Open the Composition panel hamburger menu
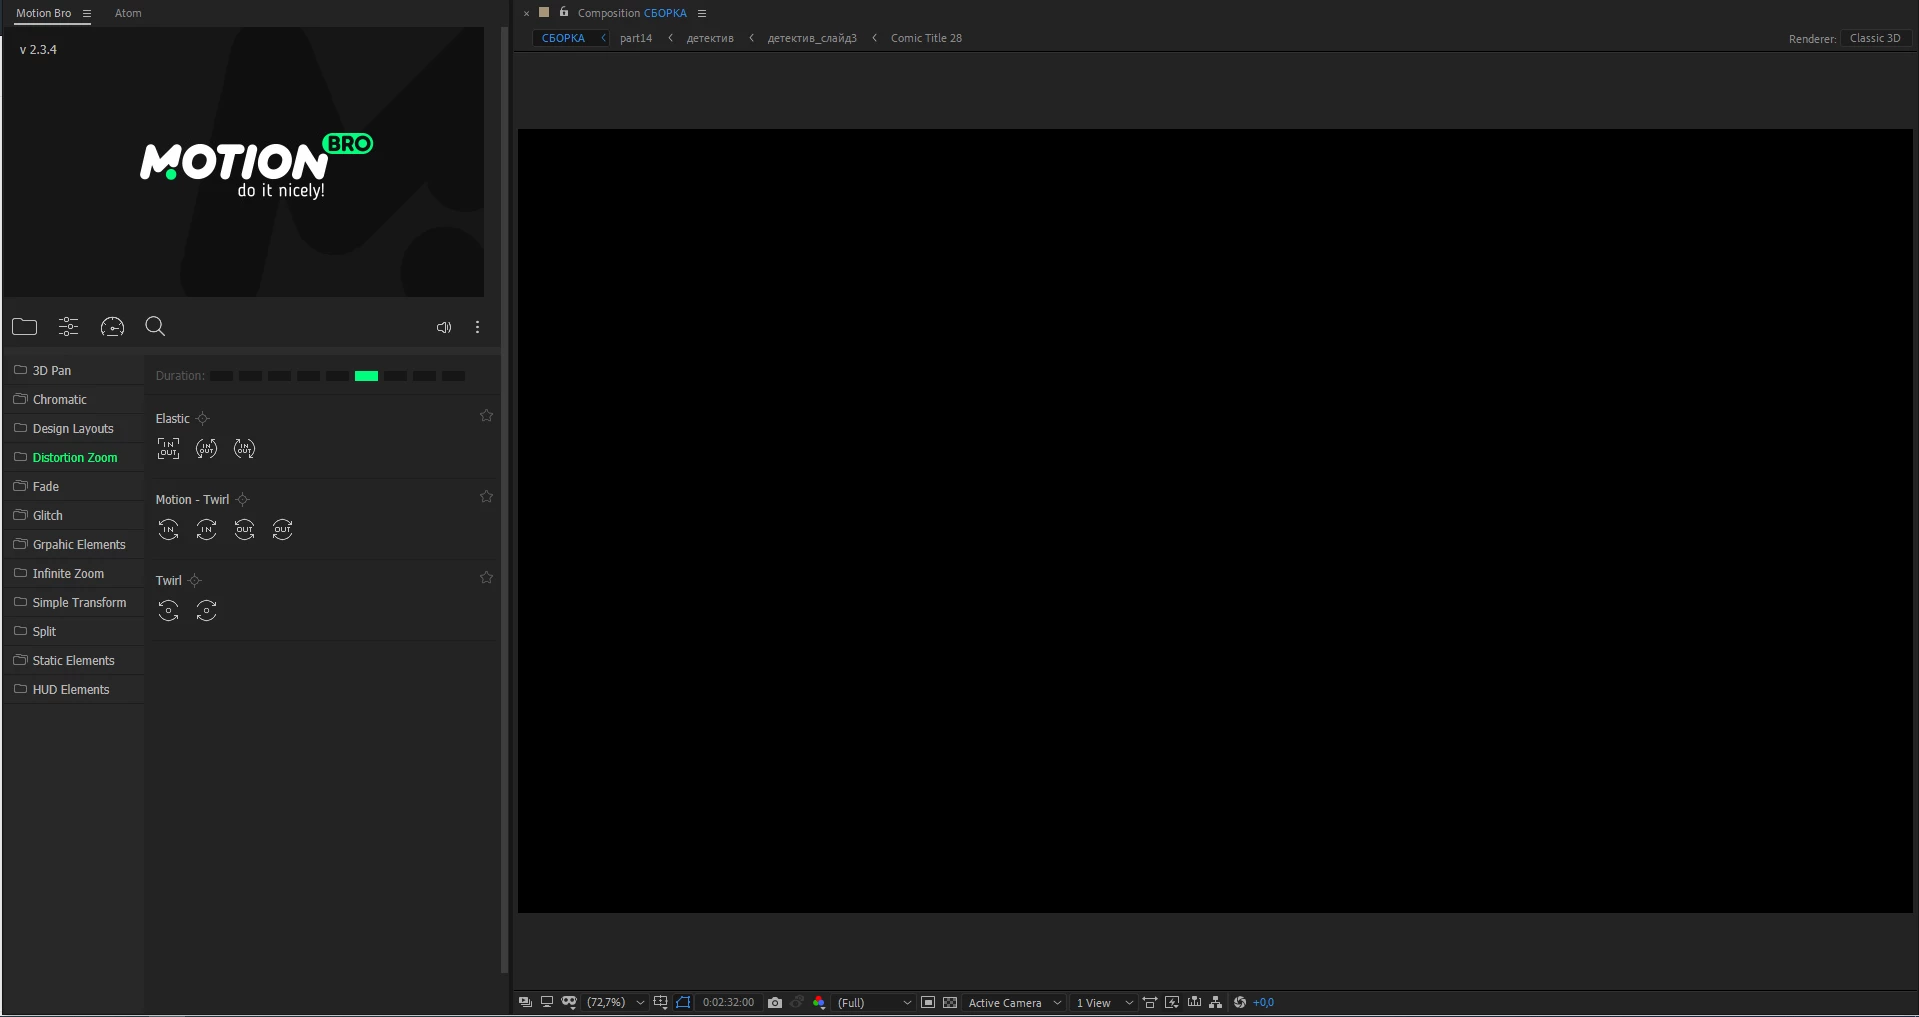The height and width of the screenshot is (1017, 1919). (702, 14)
